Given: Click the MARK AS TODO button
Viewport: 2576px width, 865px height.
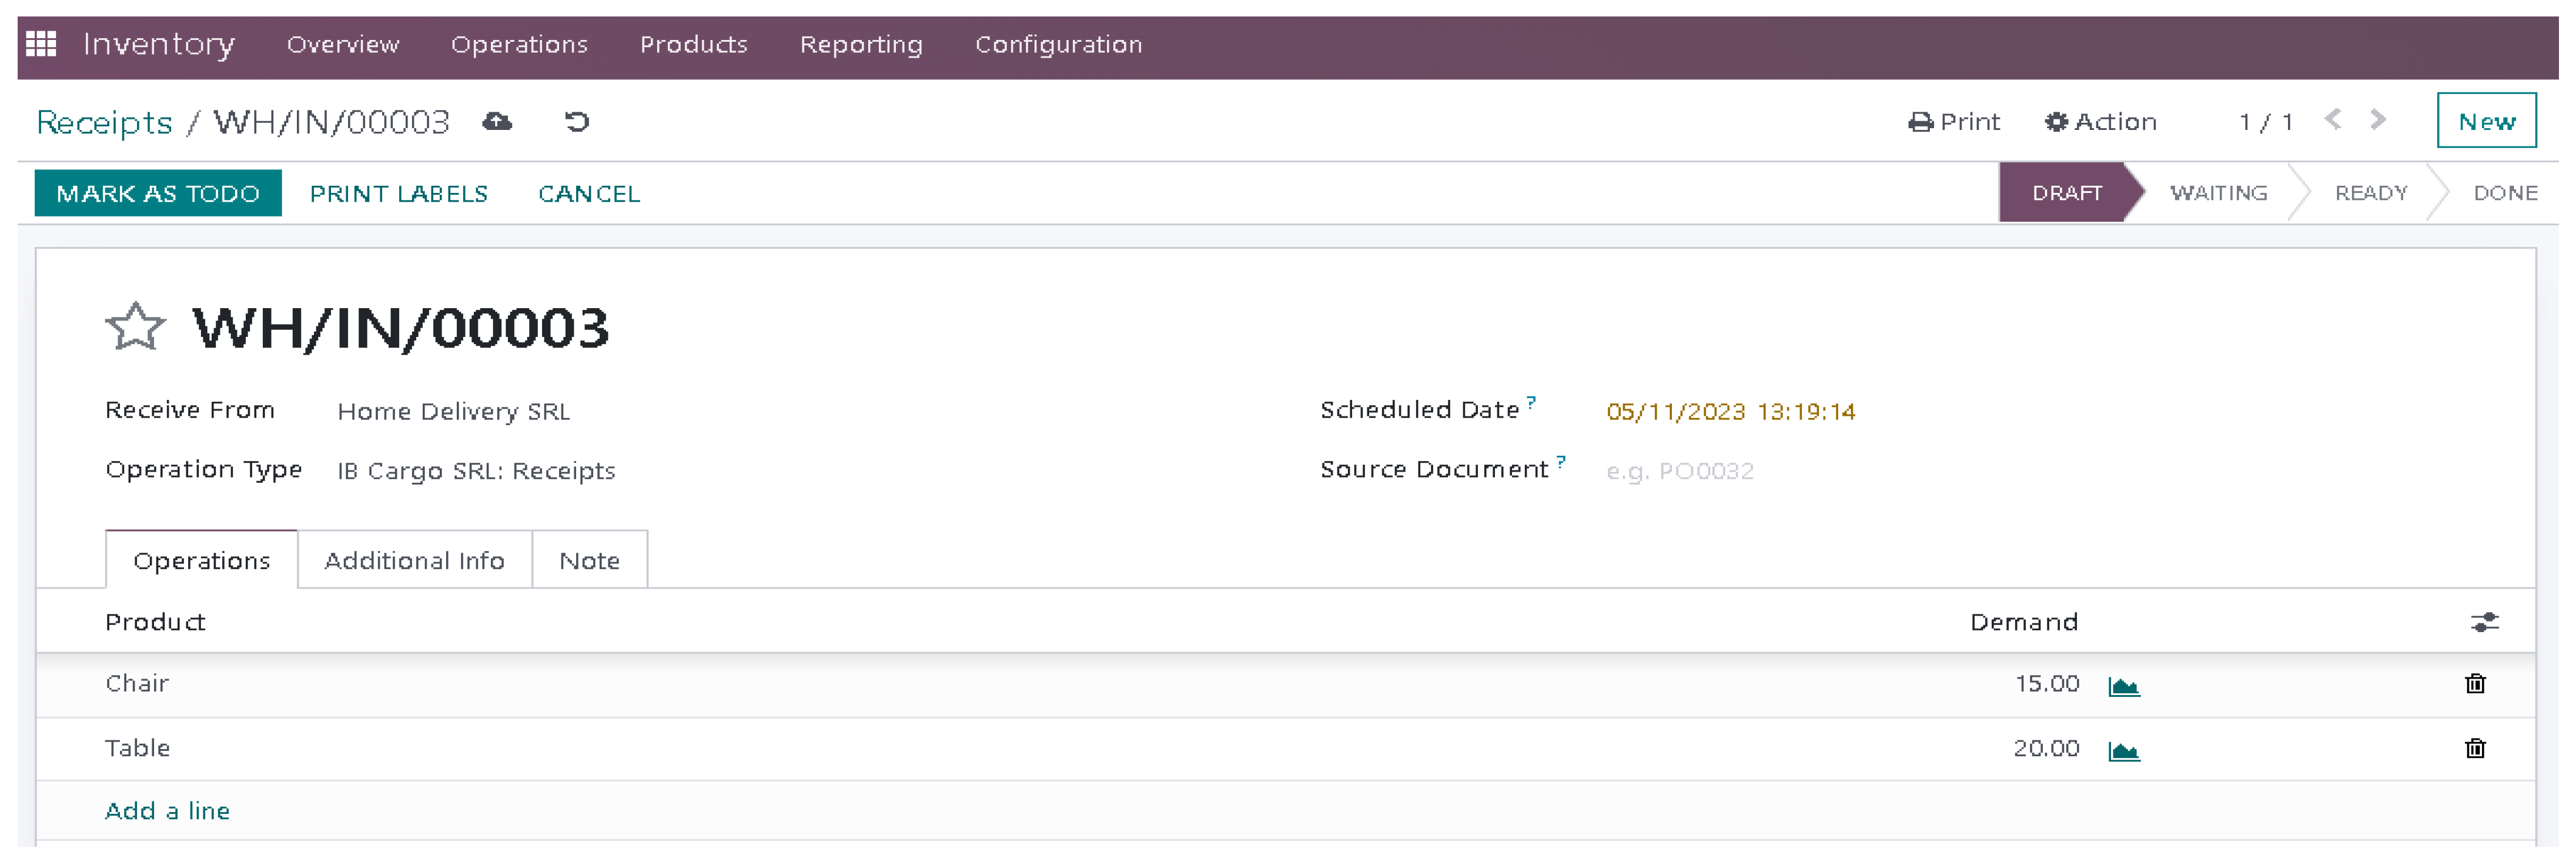Looking at the screenshot, I should [158, 193].
